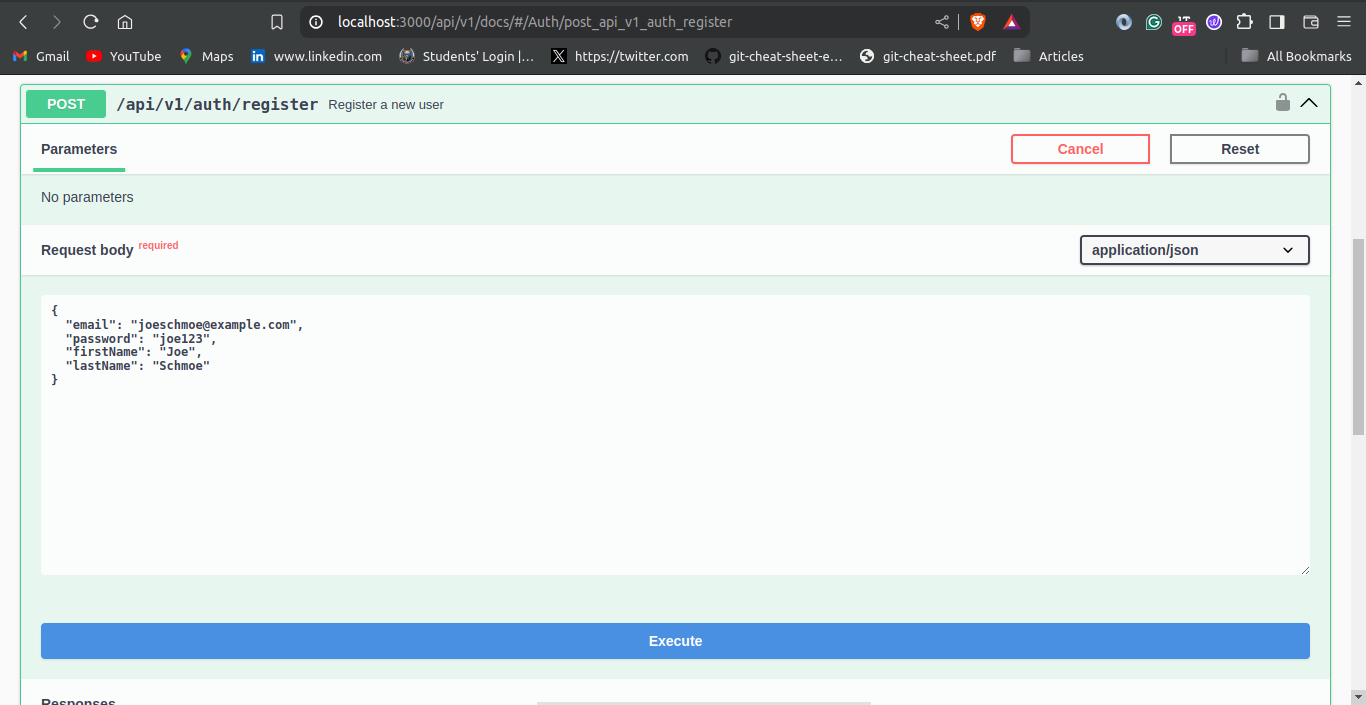Open the Gmail bookmark
This screenshot has height=705, width=1366.
41,56
